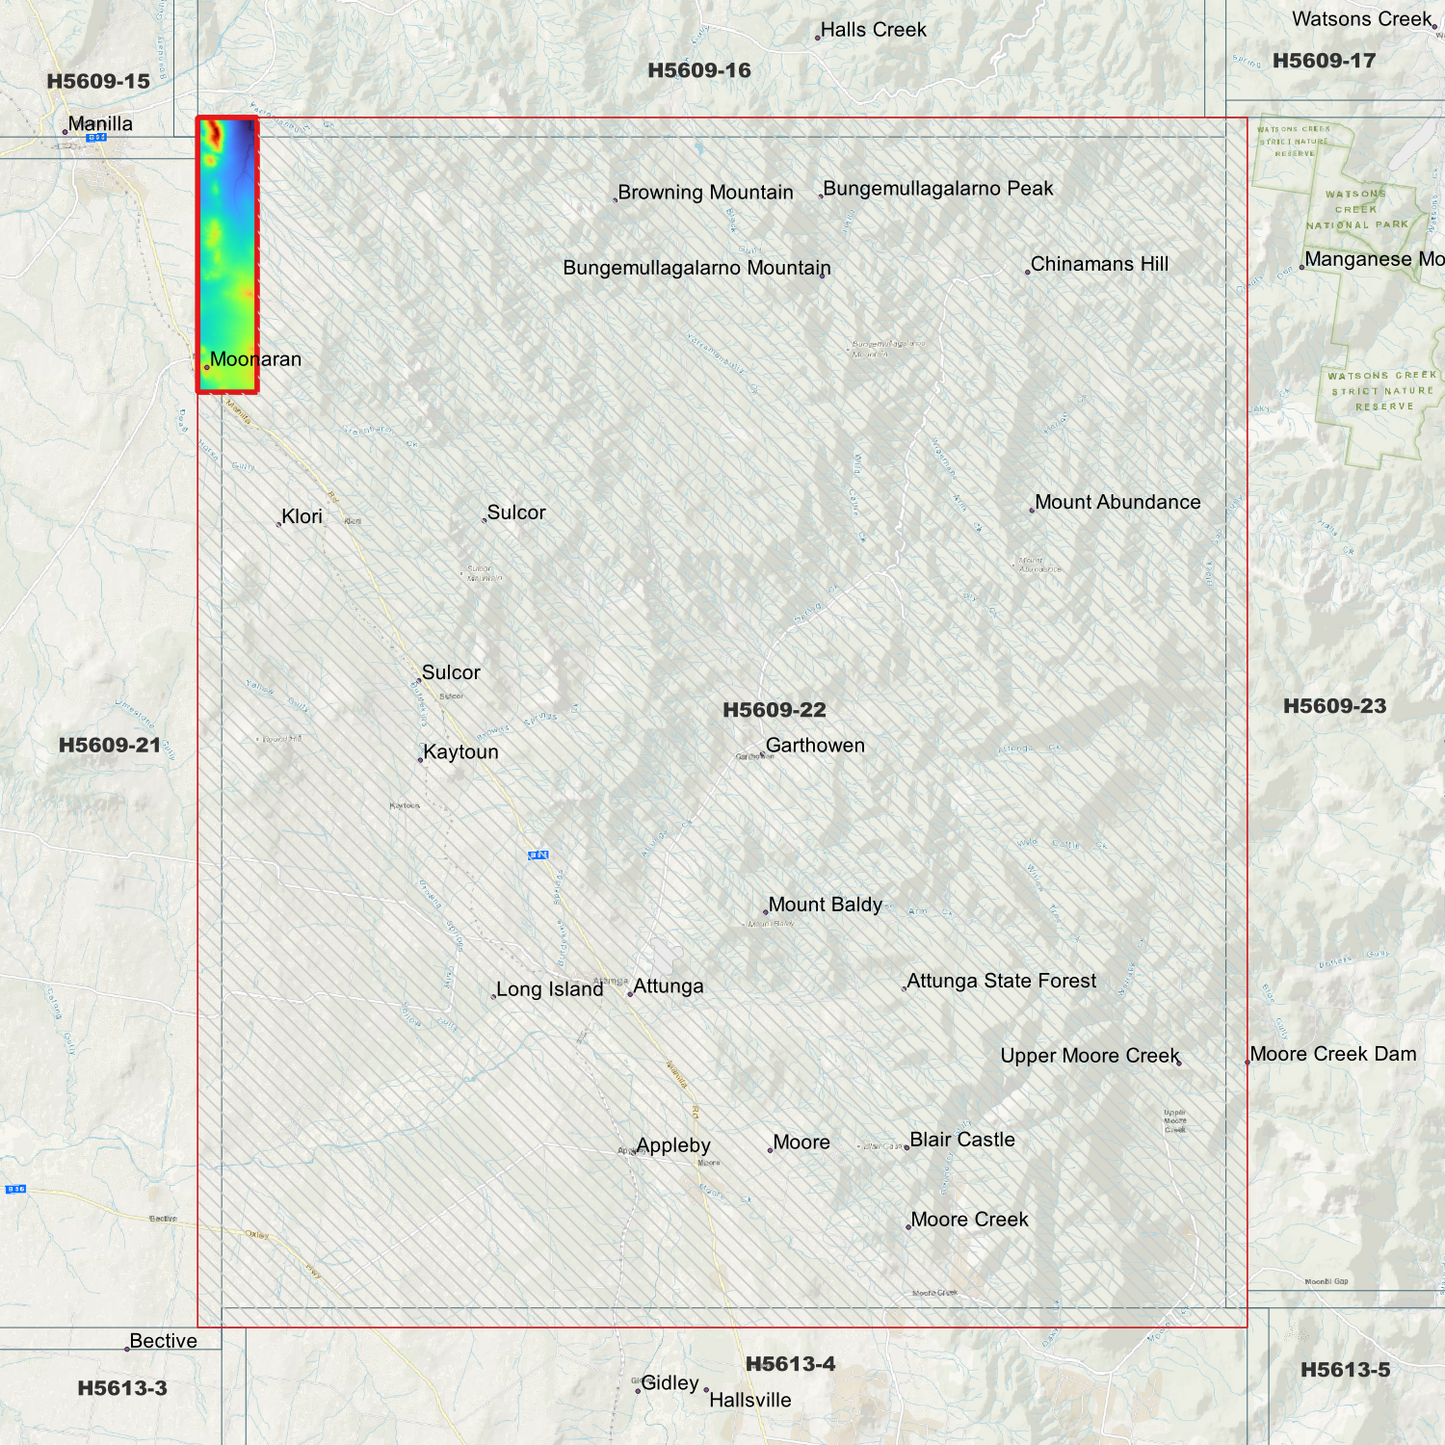
Task: Open the coloured elevation raster thumbnail at Moonaran
Action: pyautogui.click(x=228, y=254)
